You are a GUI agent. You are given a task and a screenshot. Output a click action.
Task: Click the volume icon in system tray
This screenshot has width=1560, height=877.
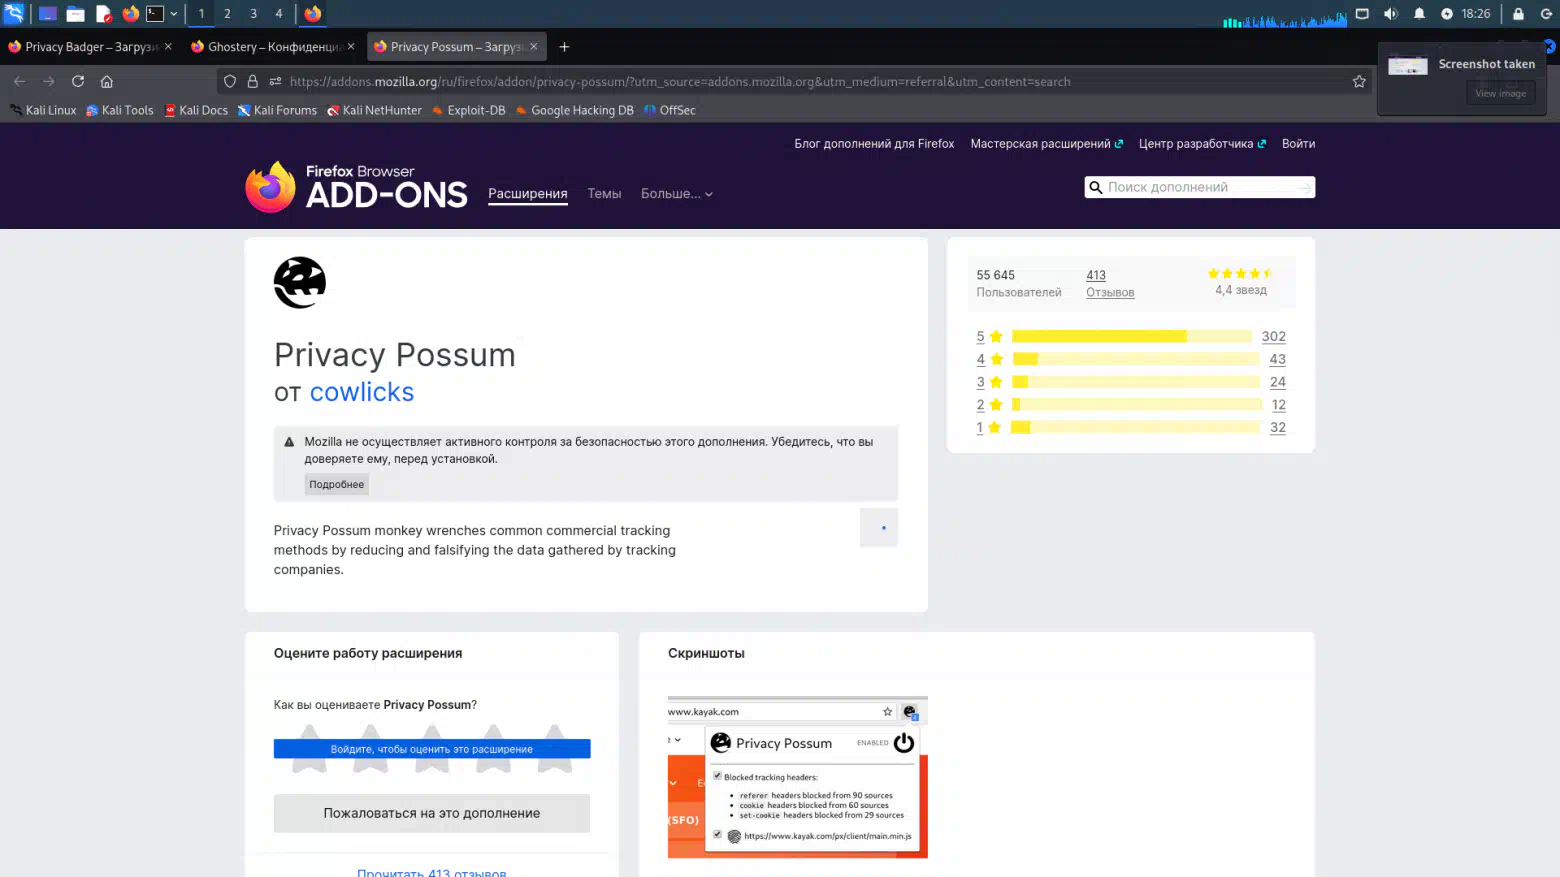pos(1390,14)
